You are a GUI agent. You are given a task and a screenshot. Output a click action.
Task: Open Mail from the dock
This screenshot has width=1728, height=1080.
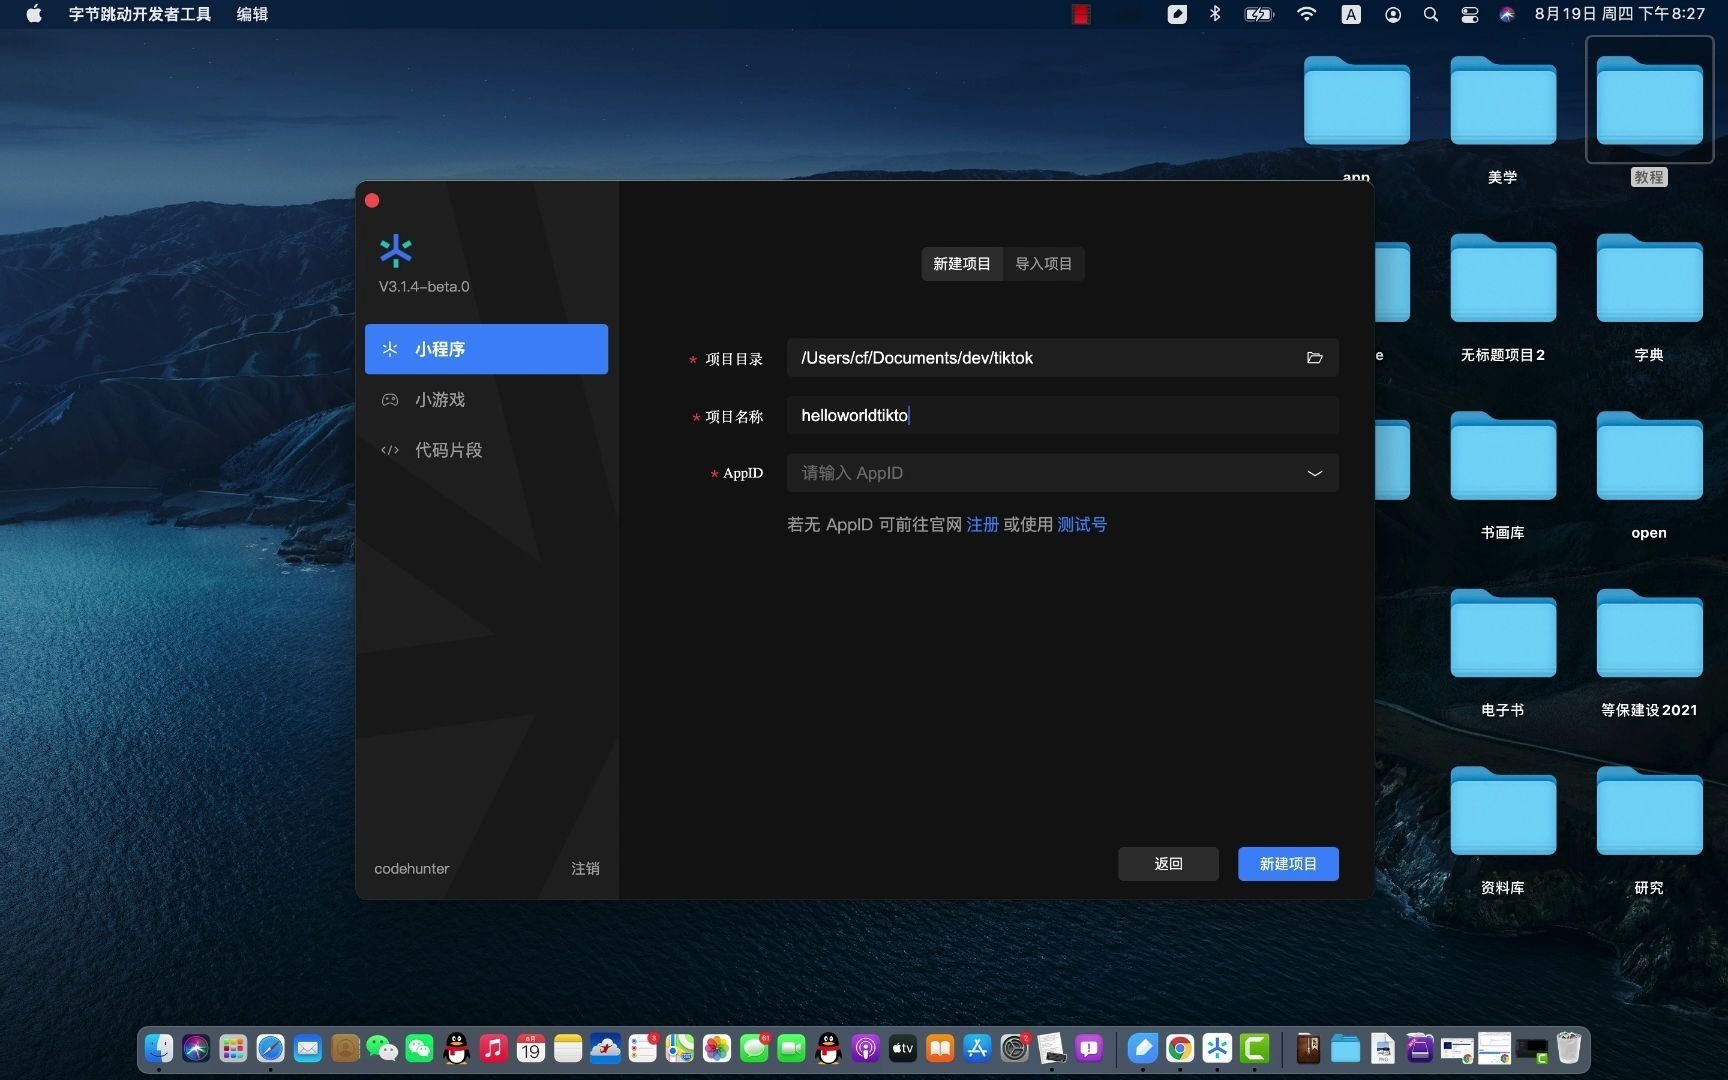click(308, 1048)
